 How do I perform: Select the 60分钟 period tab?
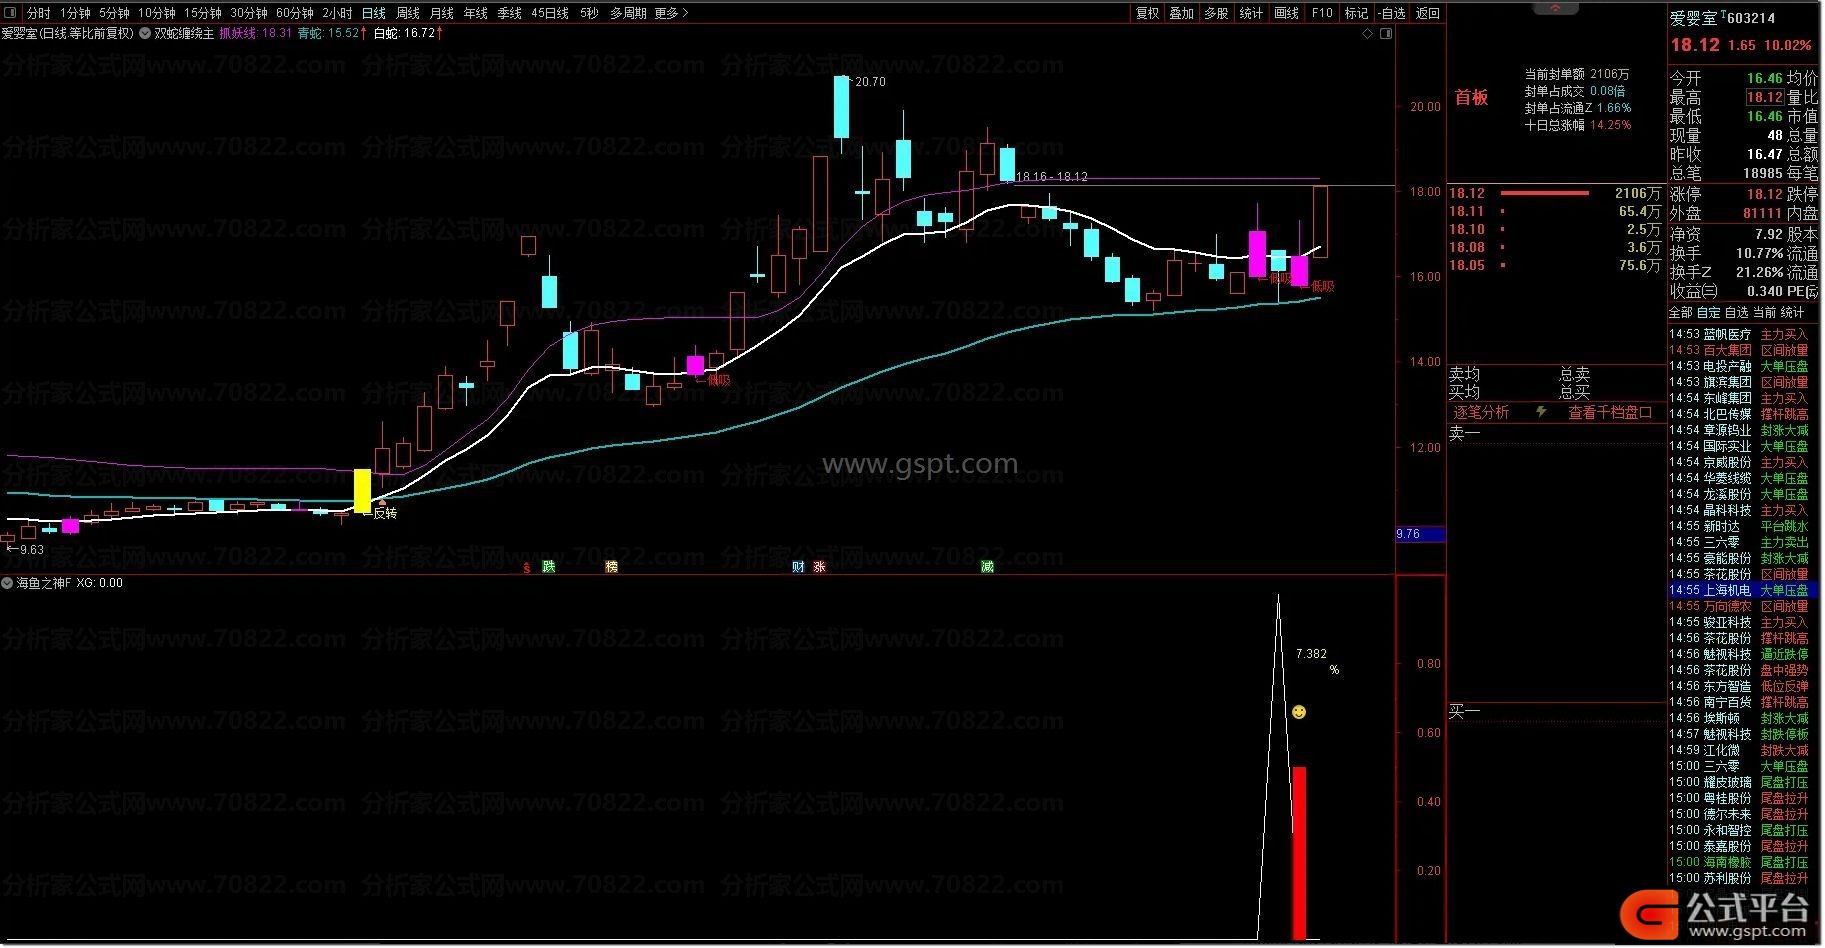(295, 13)
